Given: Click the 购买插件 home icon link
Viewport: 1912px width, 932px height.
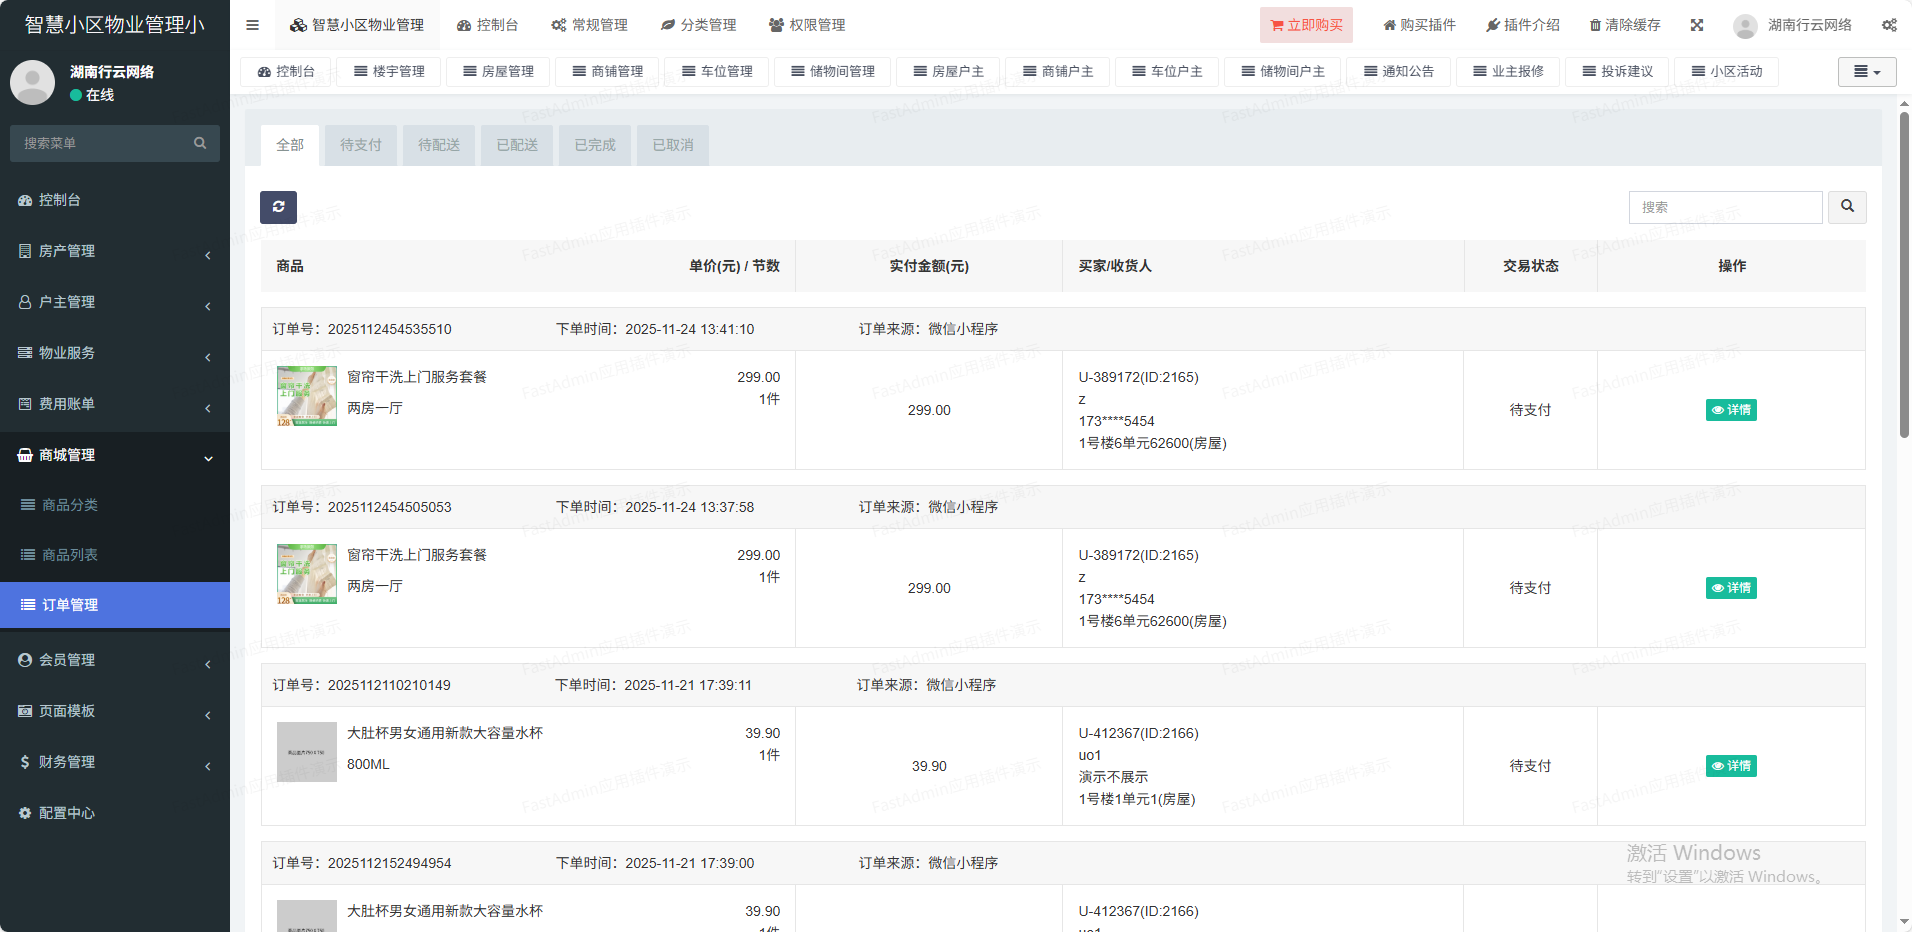Looking at the screenshot, I should point(1419,25).
